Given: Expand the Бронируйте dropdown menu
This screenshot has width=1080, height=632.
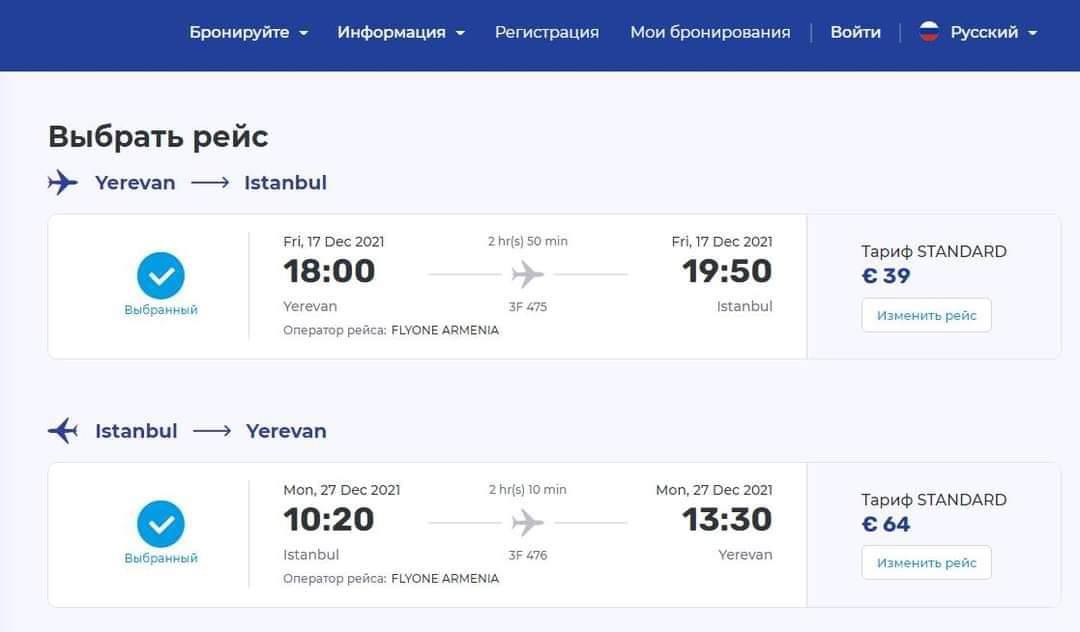Looking at the screenshot, I should click(249, 32).
